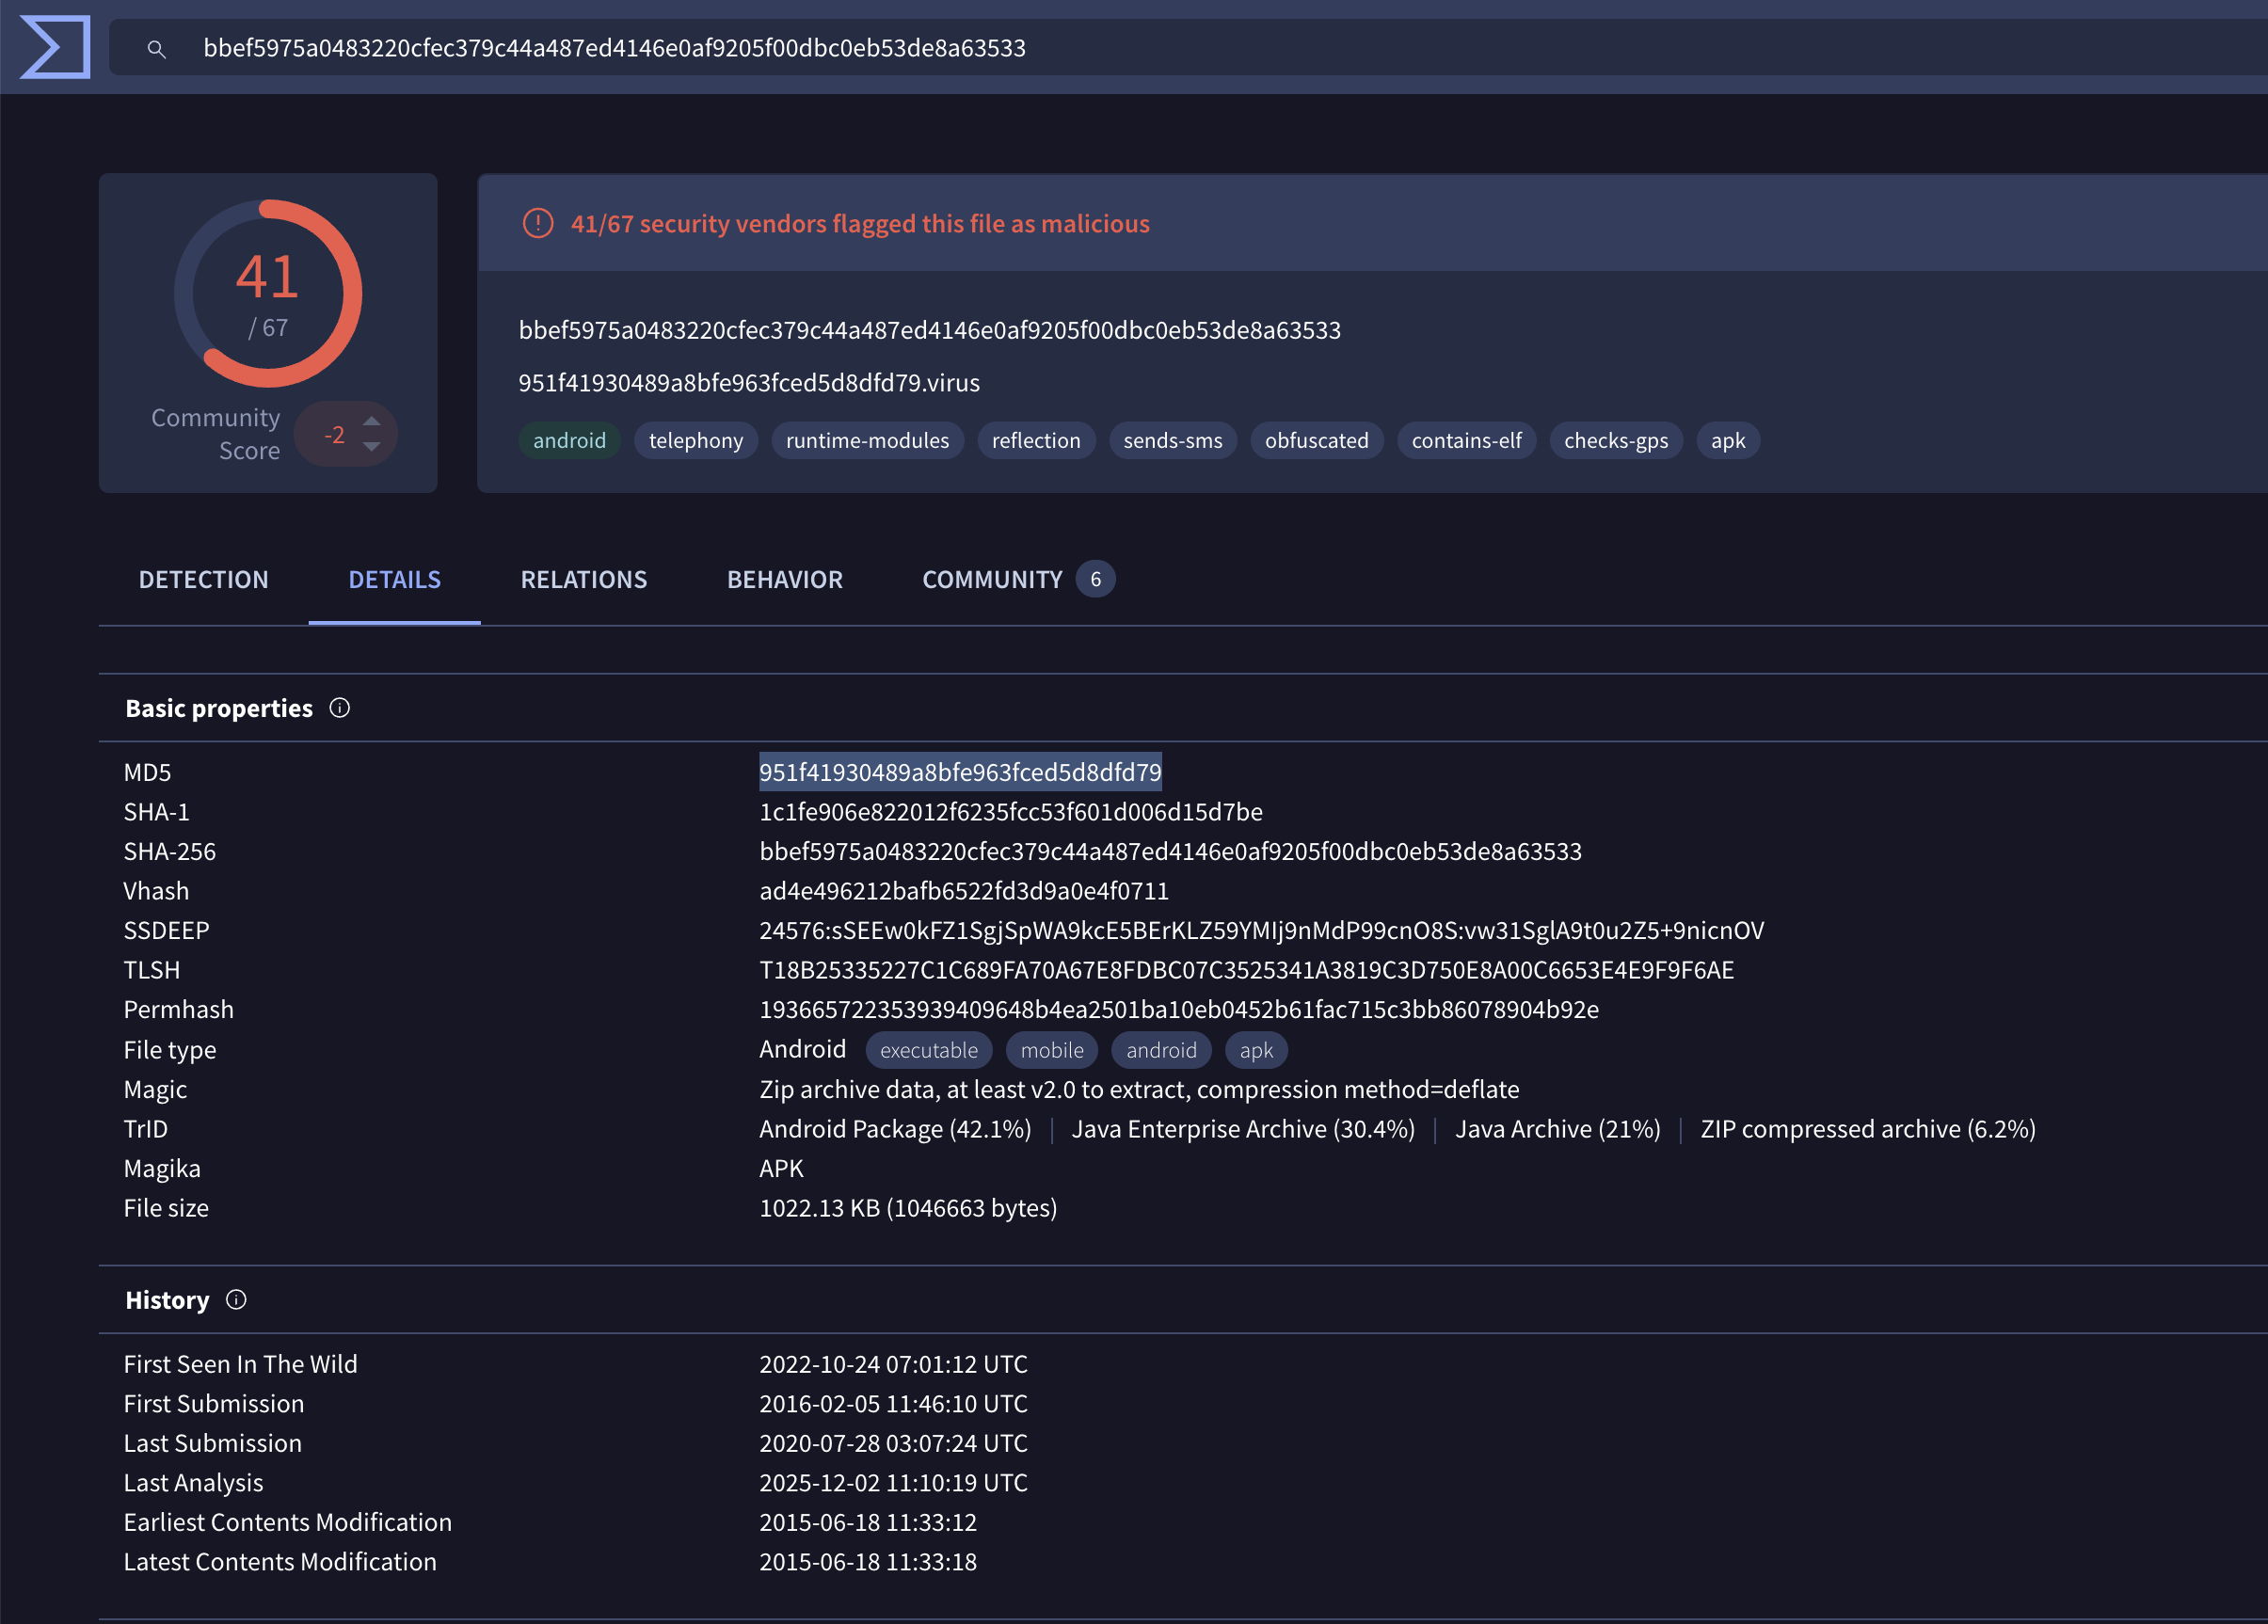2268x1624 pixels.
Task: Click the SSDEEP value
Action: pyautogui.click(x=1262, y=930)
